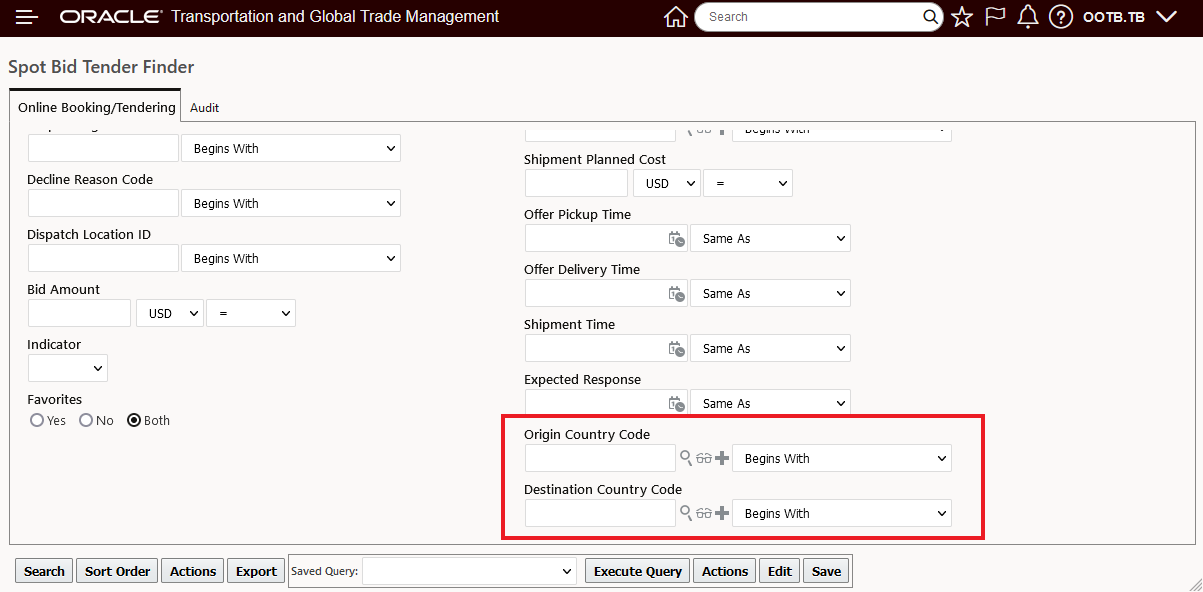Open the notifications bell
This screenshot has width=1203, height=592.
click(x=1027, y=17)
